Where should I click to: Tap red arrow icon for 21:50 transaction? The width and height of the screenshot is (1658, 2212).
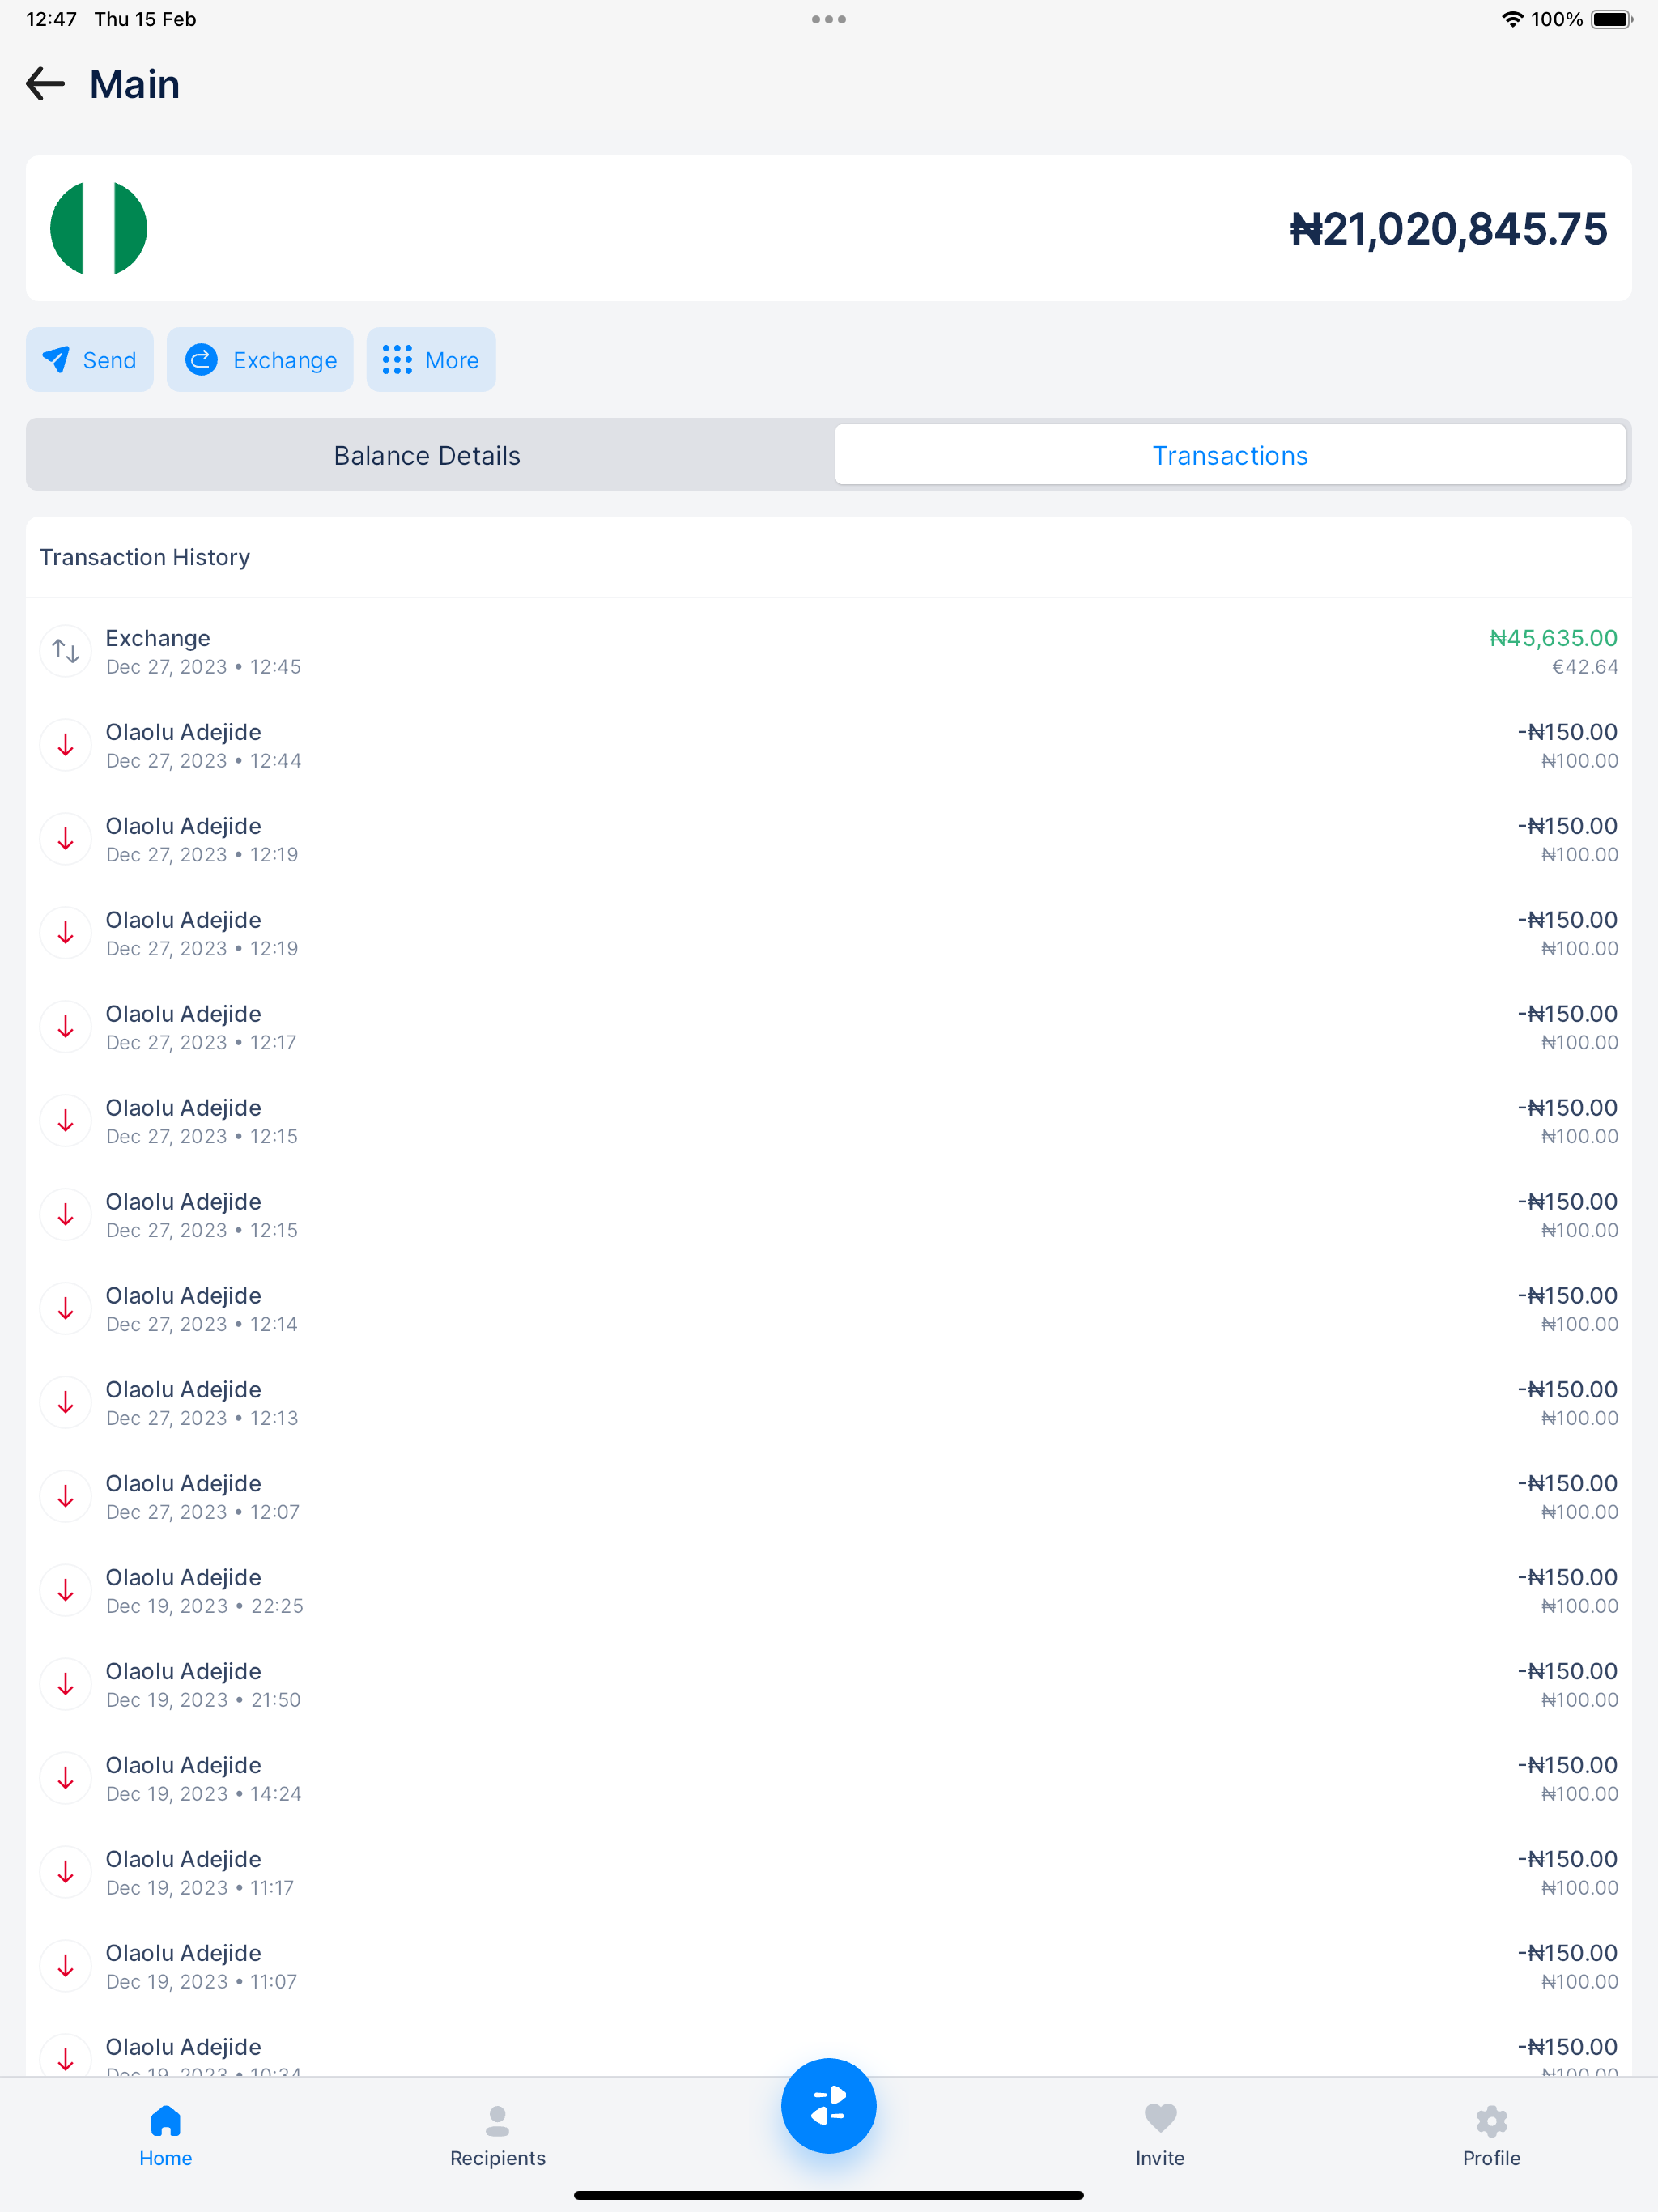(x=66, y=1685)
